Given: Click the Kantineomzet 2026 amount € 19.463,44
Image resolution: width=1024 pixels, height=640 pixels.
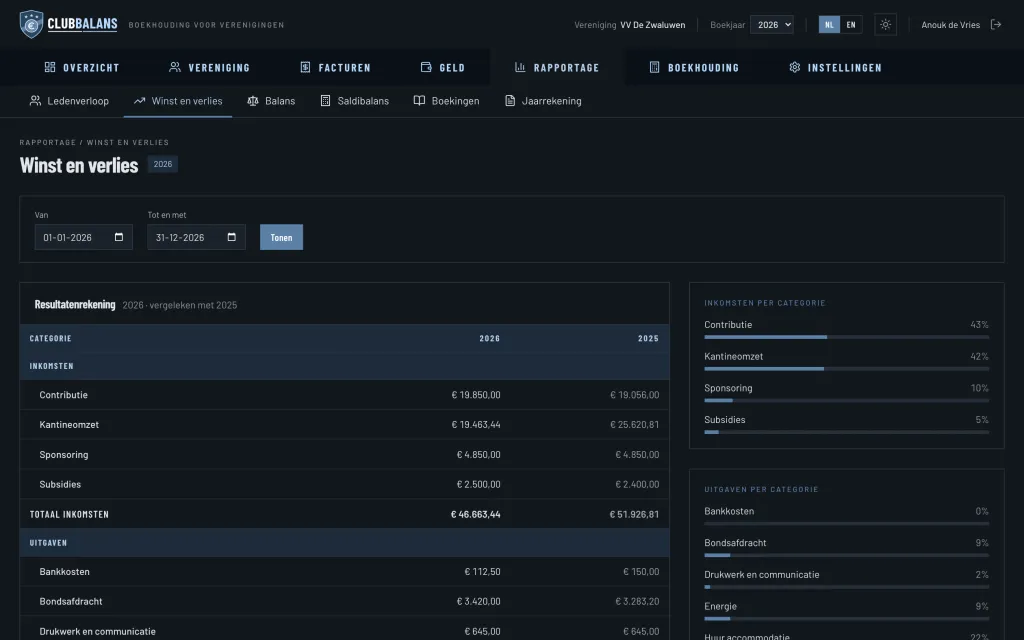Looking at the screenshot, I should (x=476, y=424).
